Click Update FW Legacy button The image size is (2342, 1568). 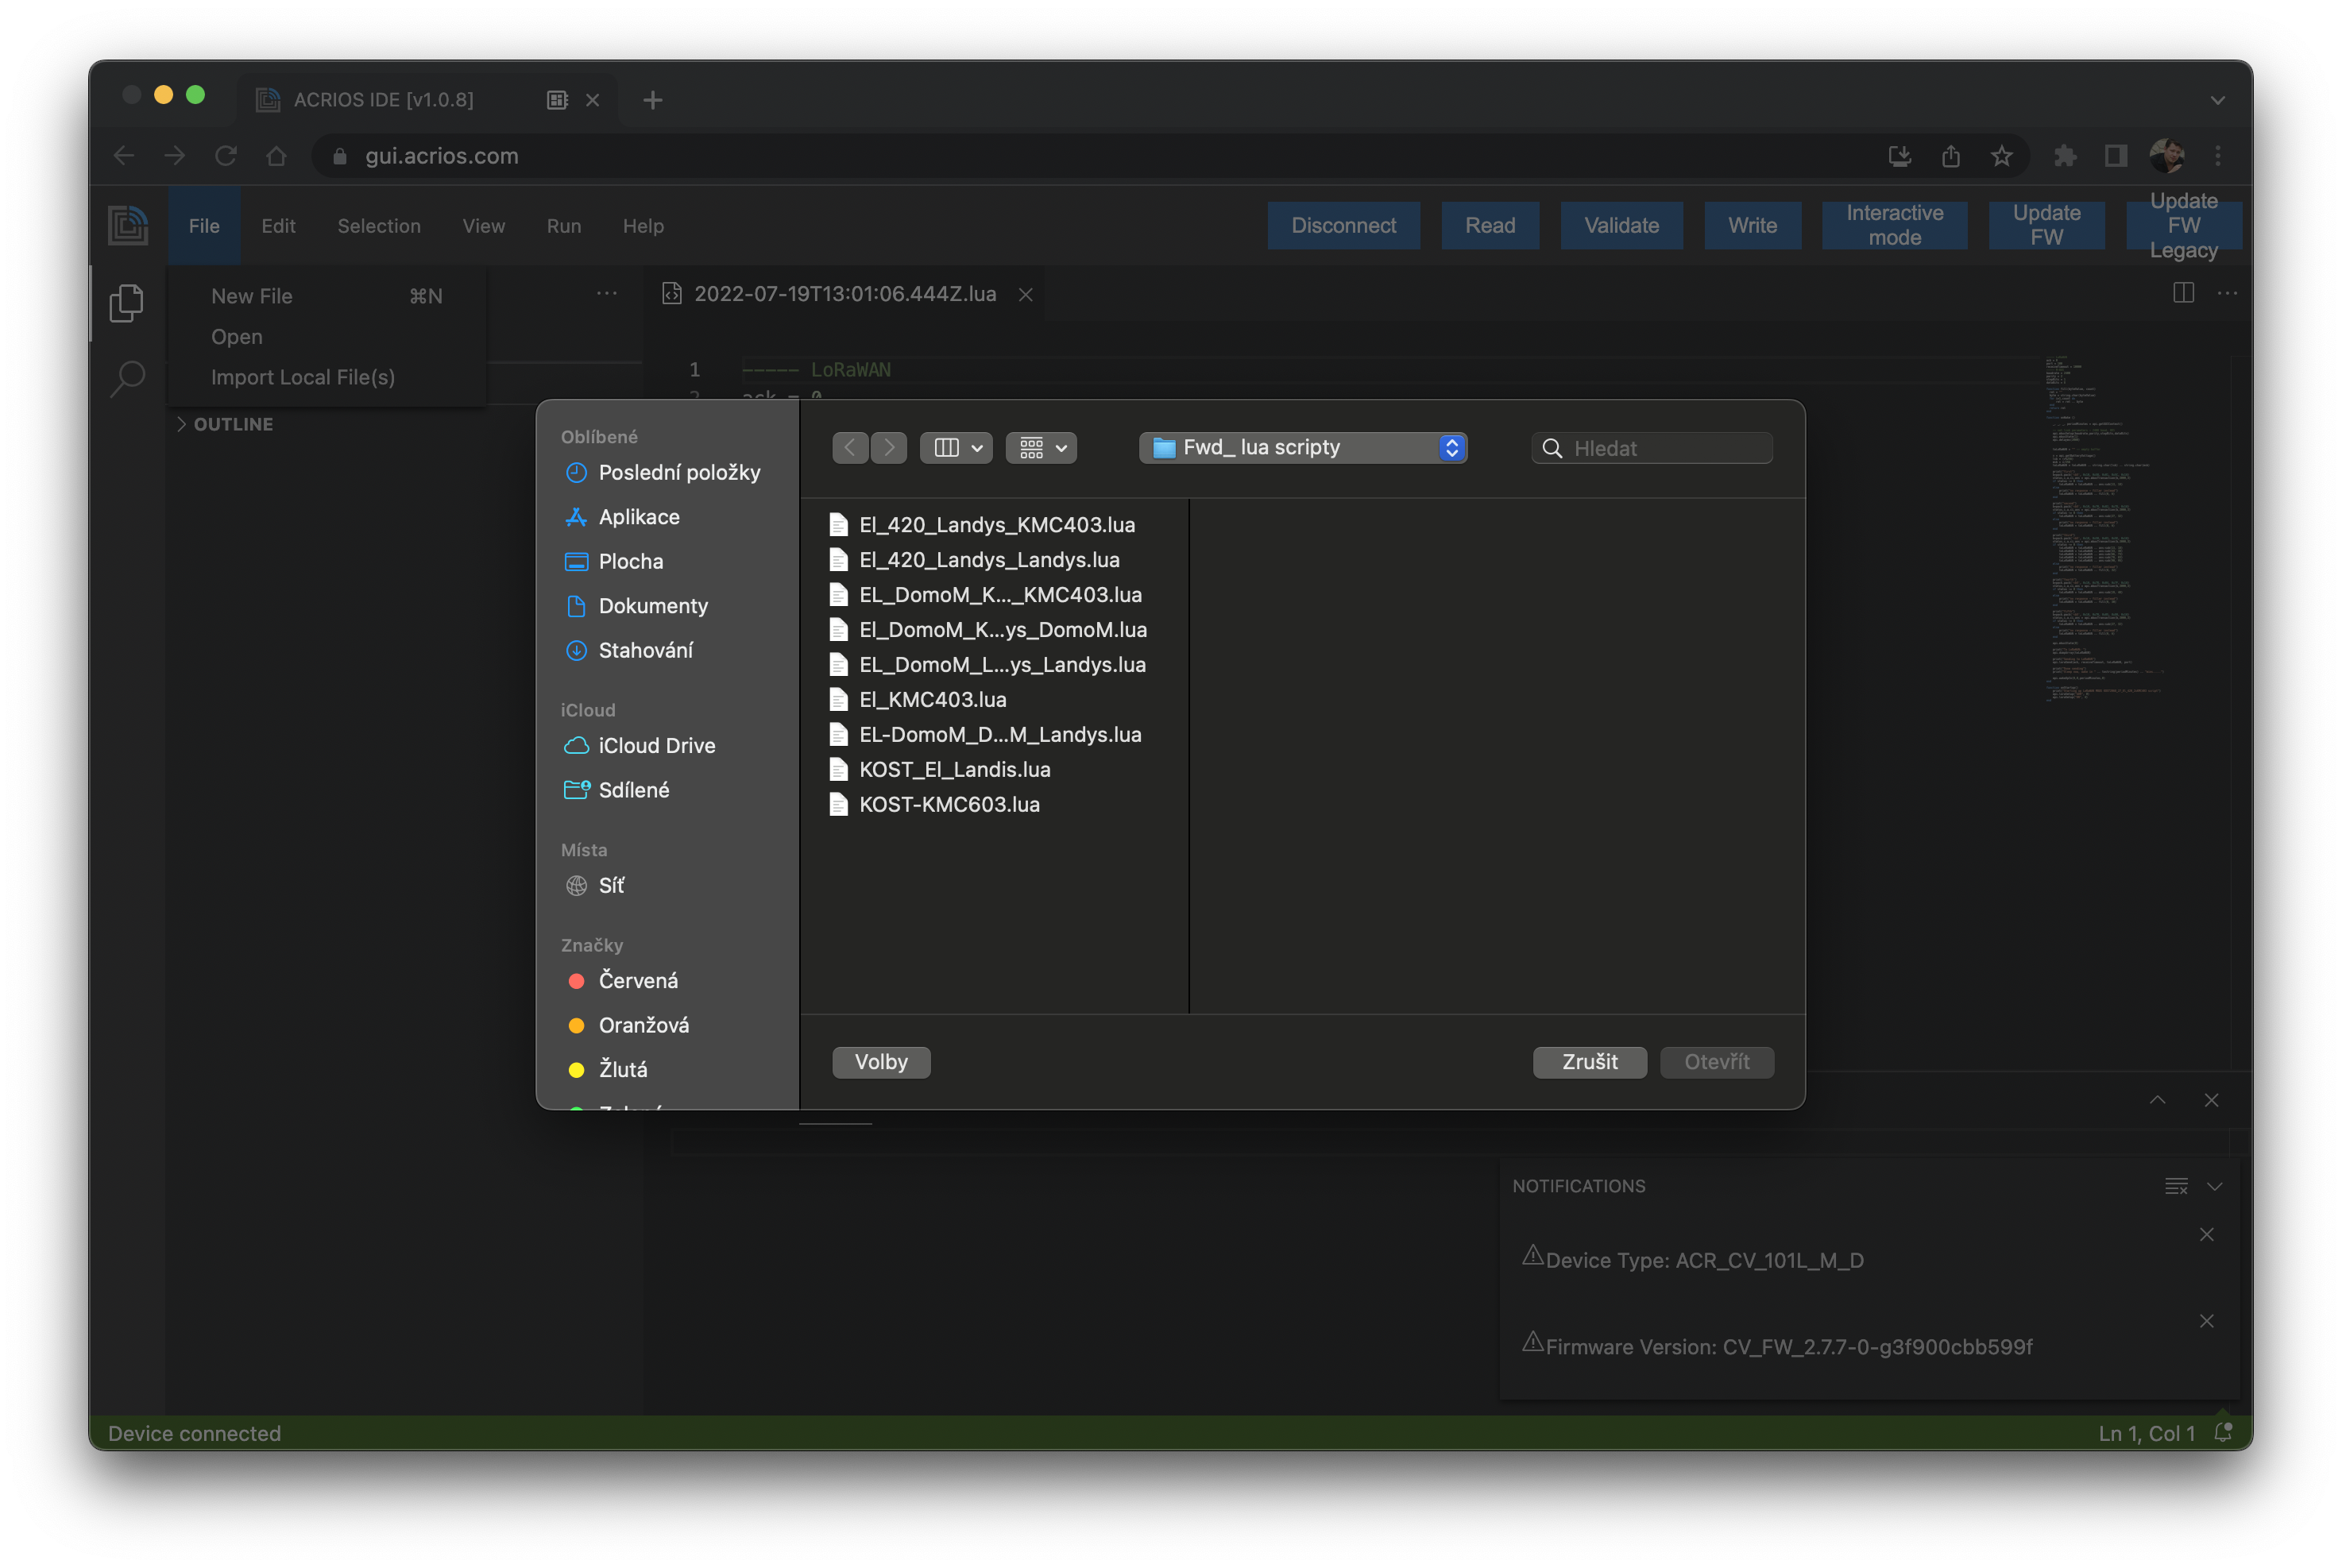pos(2183,225)
